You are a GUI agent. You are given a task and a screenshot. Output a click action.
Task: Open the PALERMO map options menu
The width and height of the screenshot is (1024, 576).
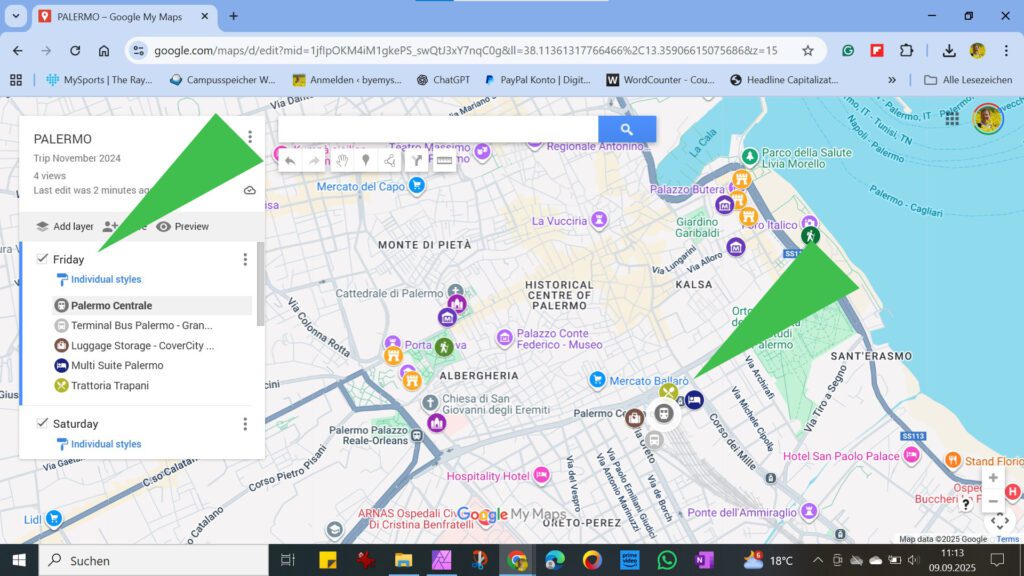point(250,137)
